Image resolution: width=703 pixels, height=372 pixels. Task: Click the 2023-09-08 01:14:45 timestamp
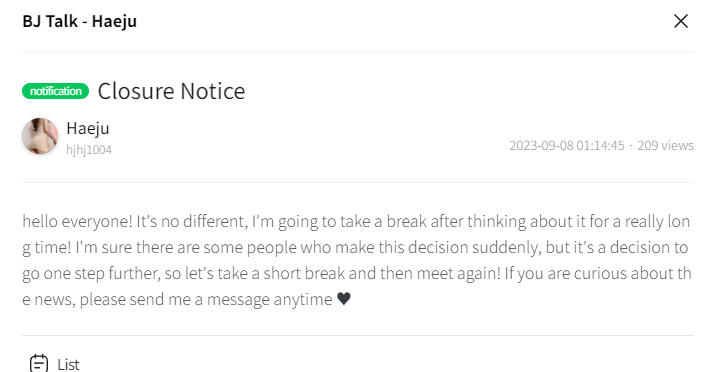(x=567, y=145)
